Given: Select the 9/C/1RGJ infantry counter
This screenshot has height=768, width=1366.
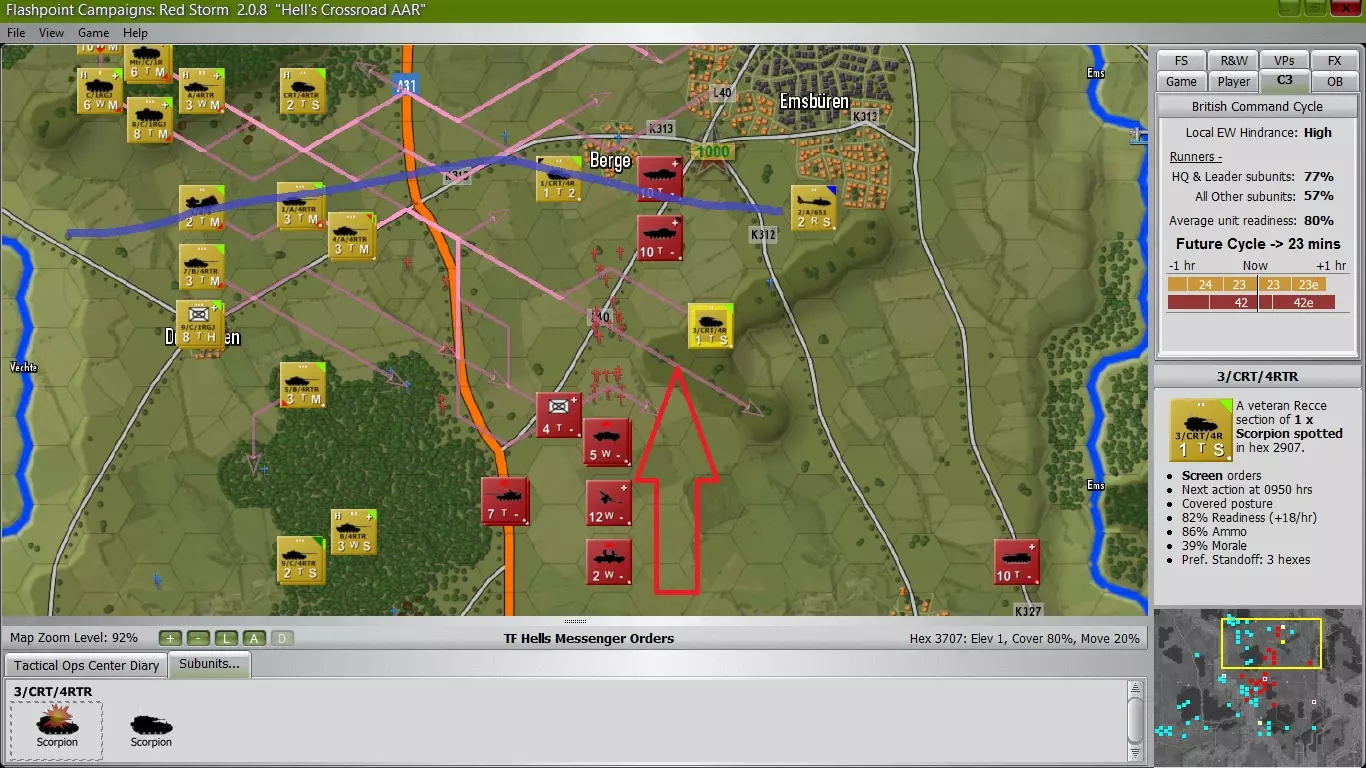Looking at the screenshot, I should coord(199,323).
